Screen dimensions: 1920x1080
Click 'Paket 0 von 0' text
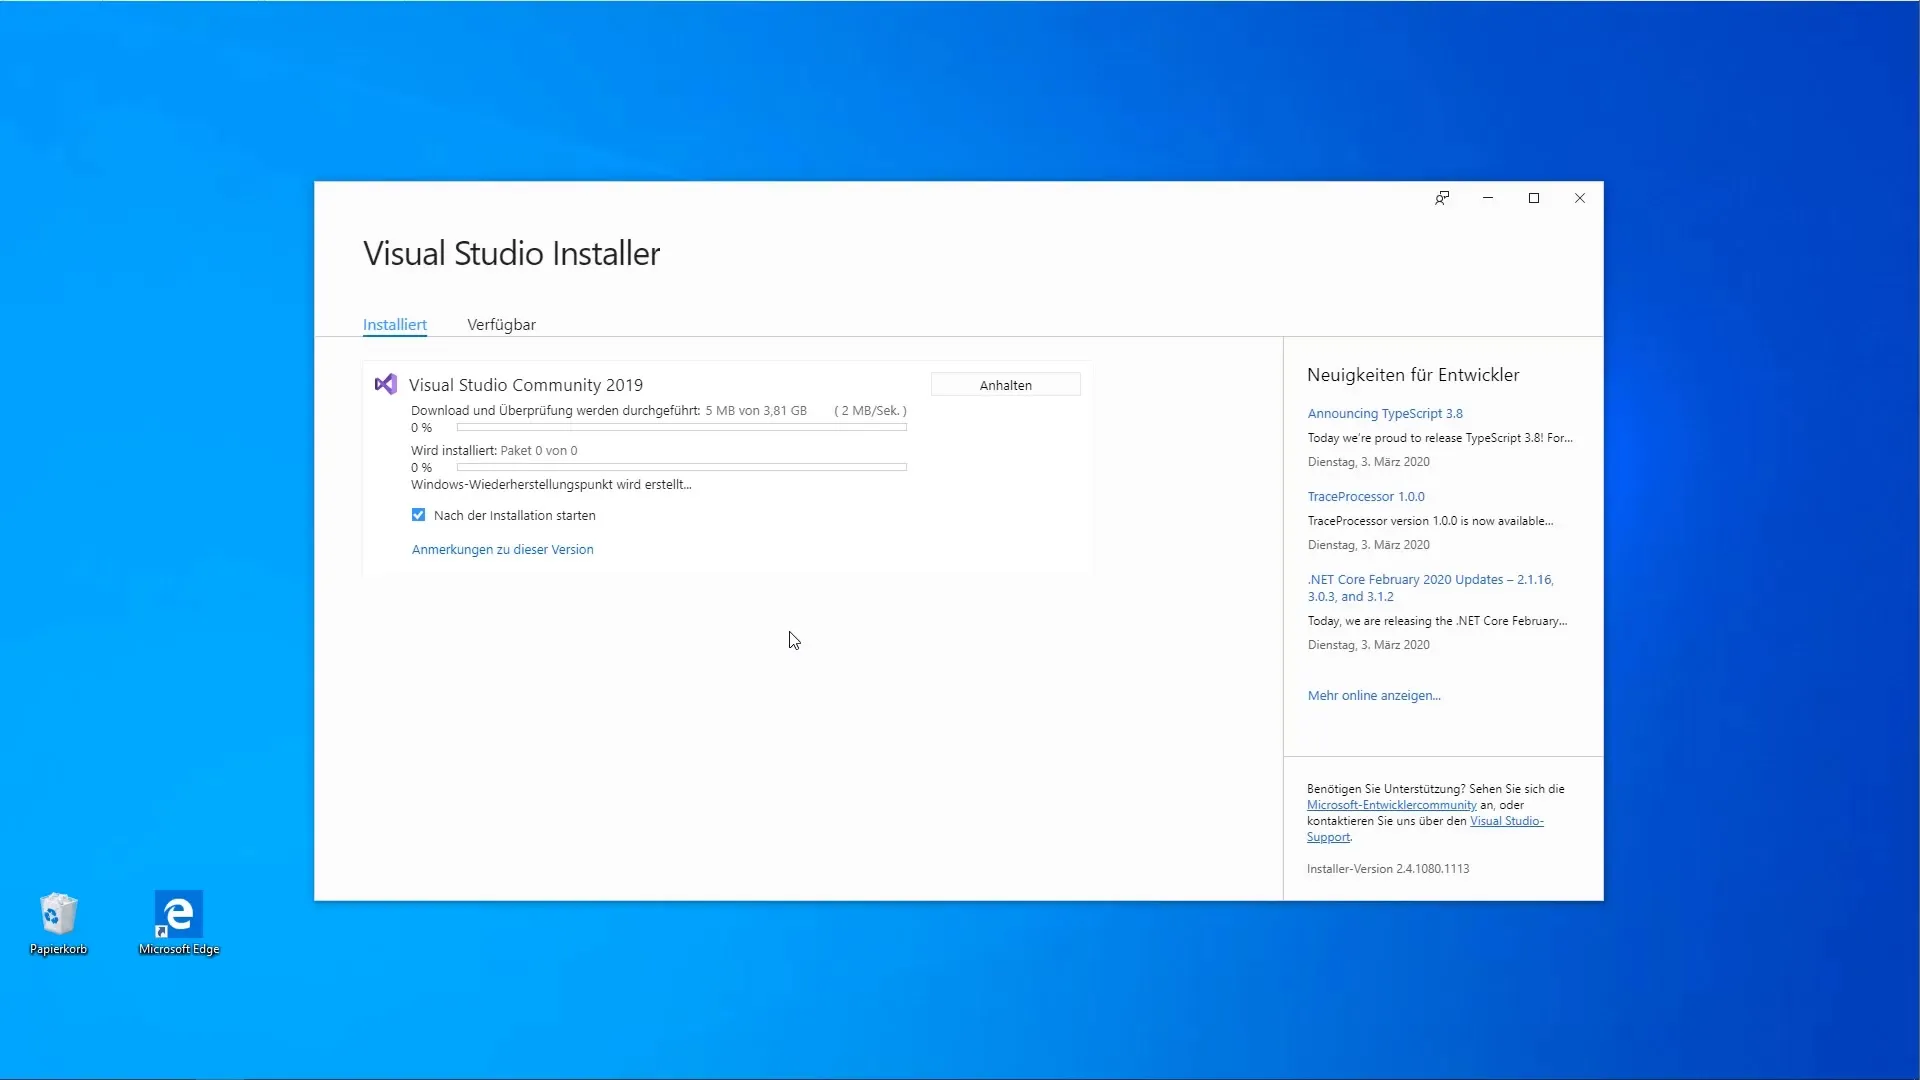[539, 451]
